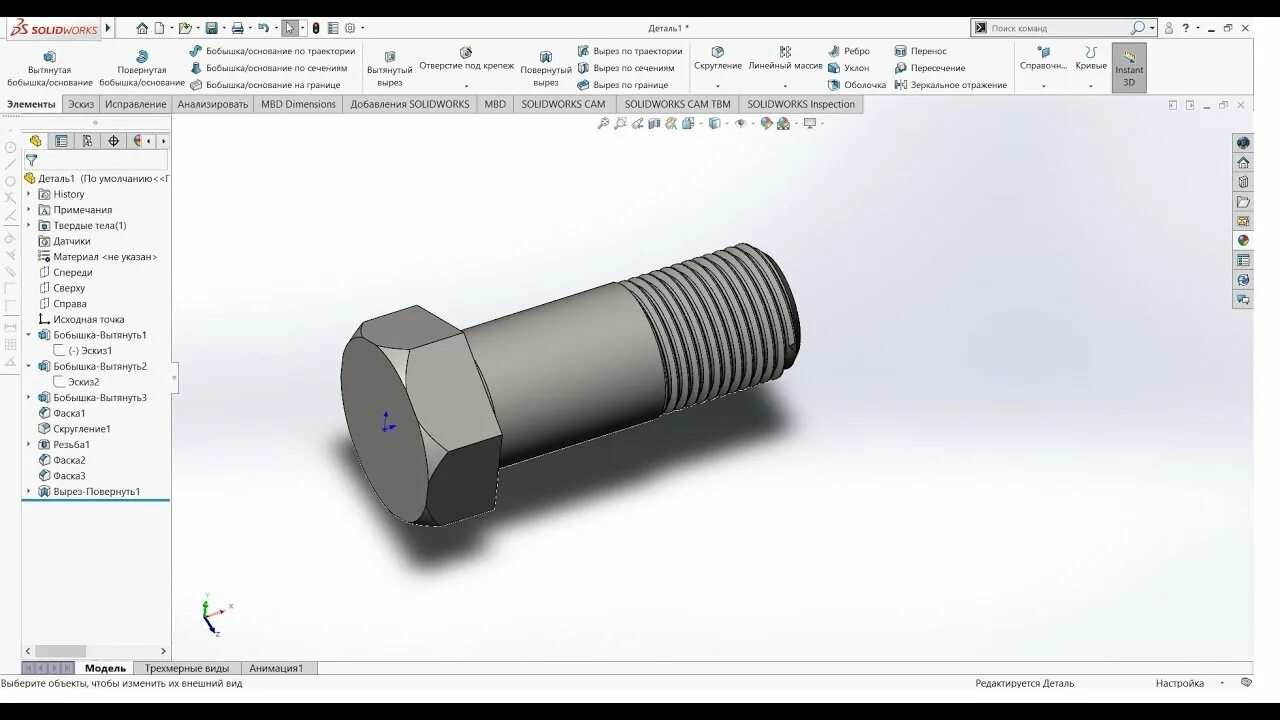Expand the Примечания node

(28, 210)
